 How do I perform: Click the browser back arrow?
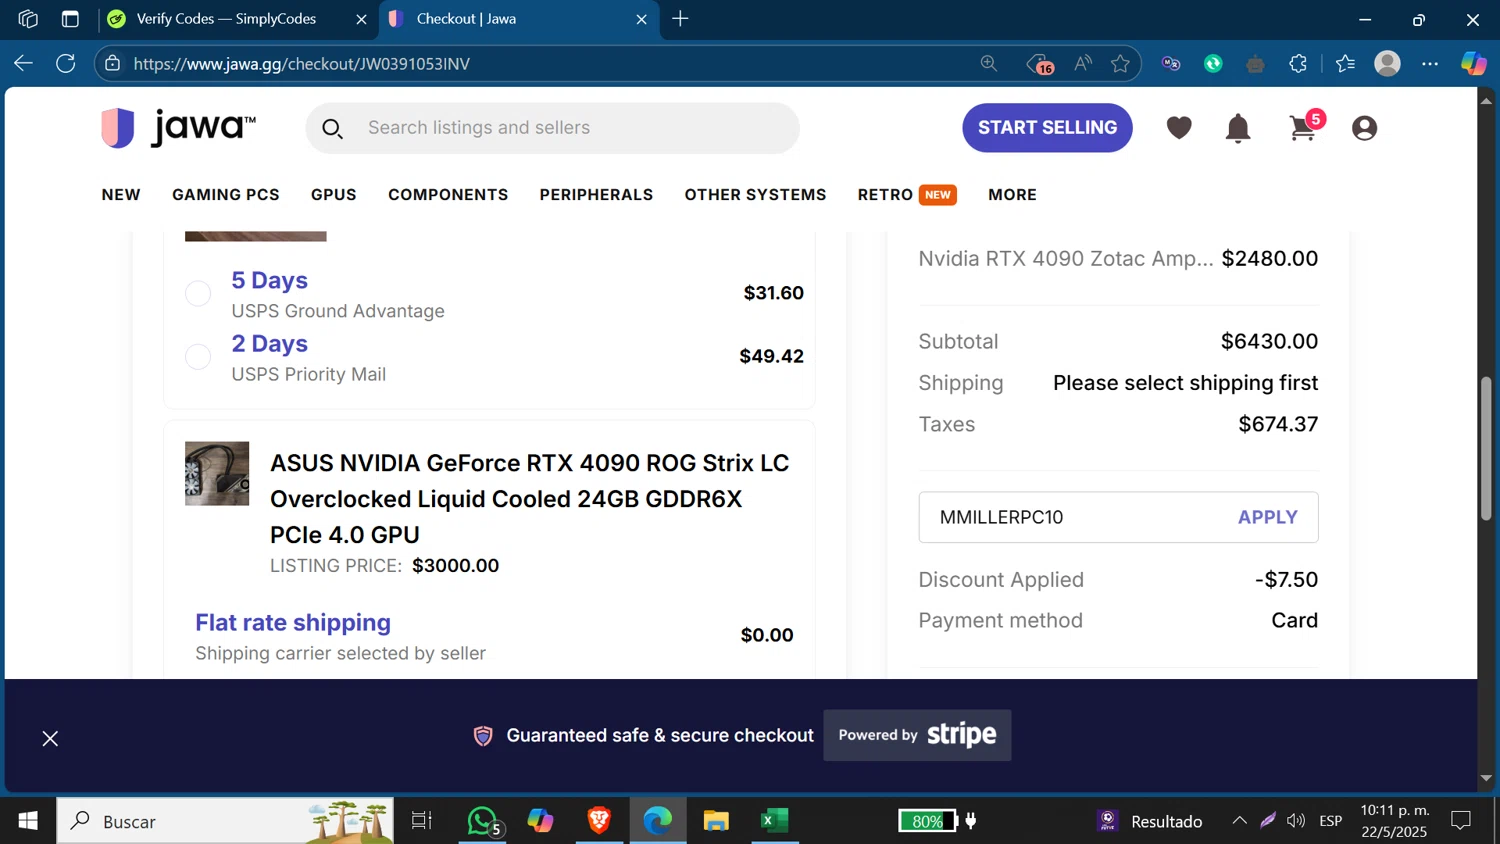tap(23, 63)
